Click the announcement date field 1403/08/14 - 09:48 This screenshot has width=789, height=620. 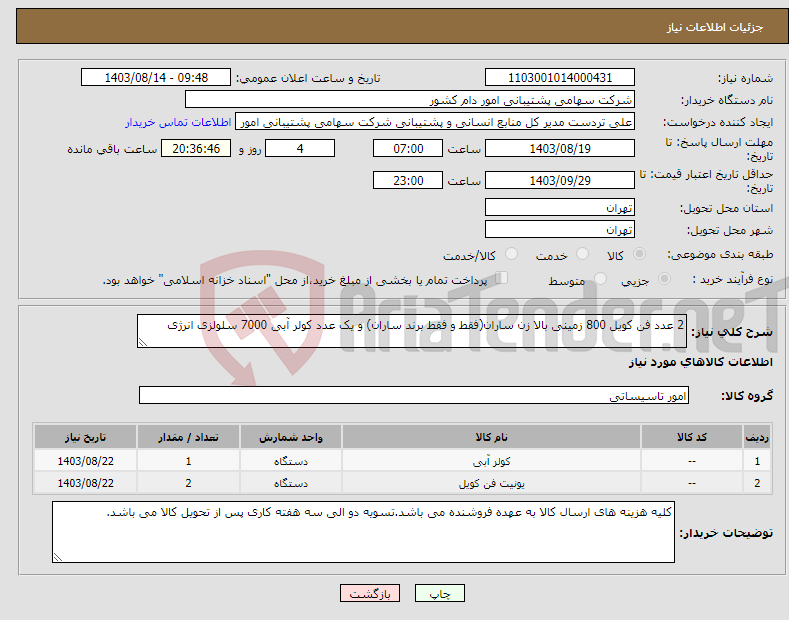(x=156, y=78)
